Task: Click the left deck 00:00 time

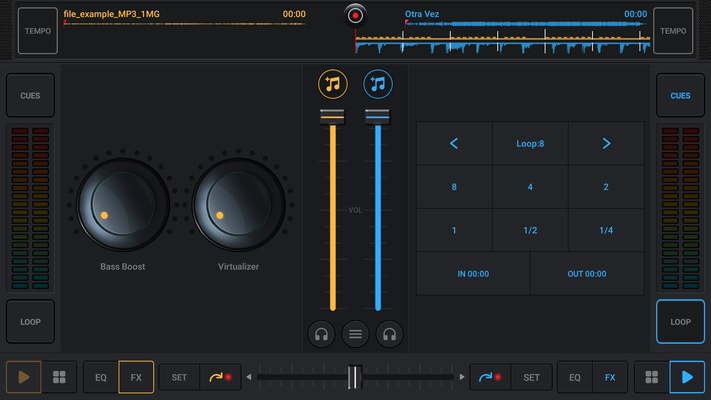Action: pos(294,14)
